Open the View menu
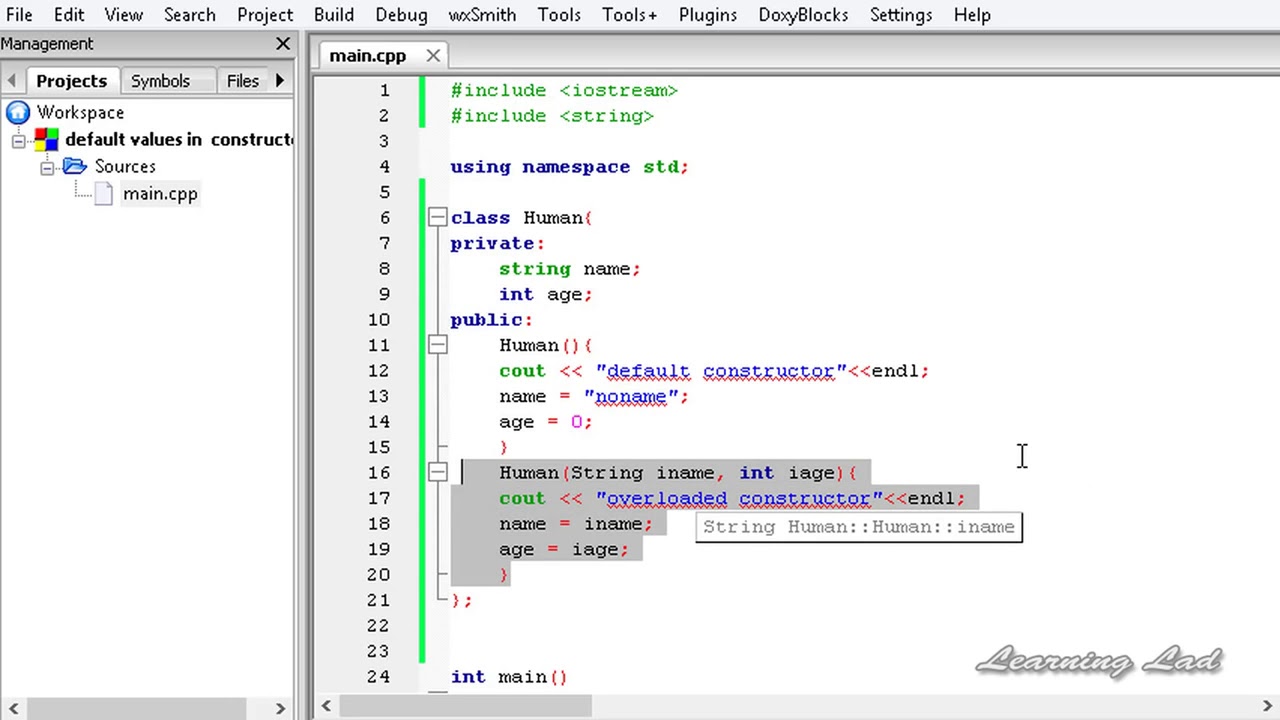This screenshot has height=720, width=1280. tap(124, 15)
